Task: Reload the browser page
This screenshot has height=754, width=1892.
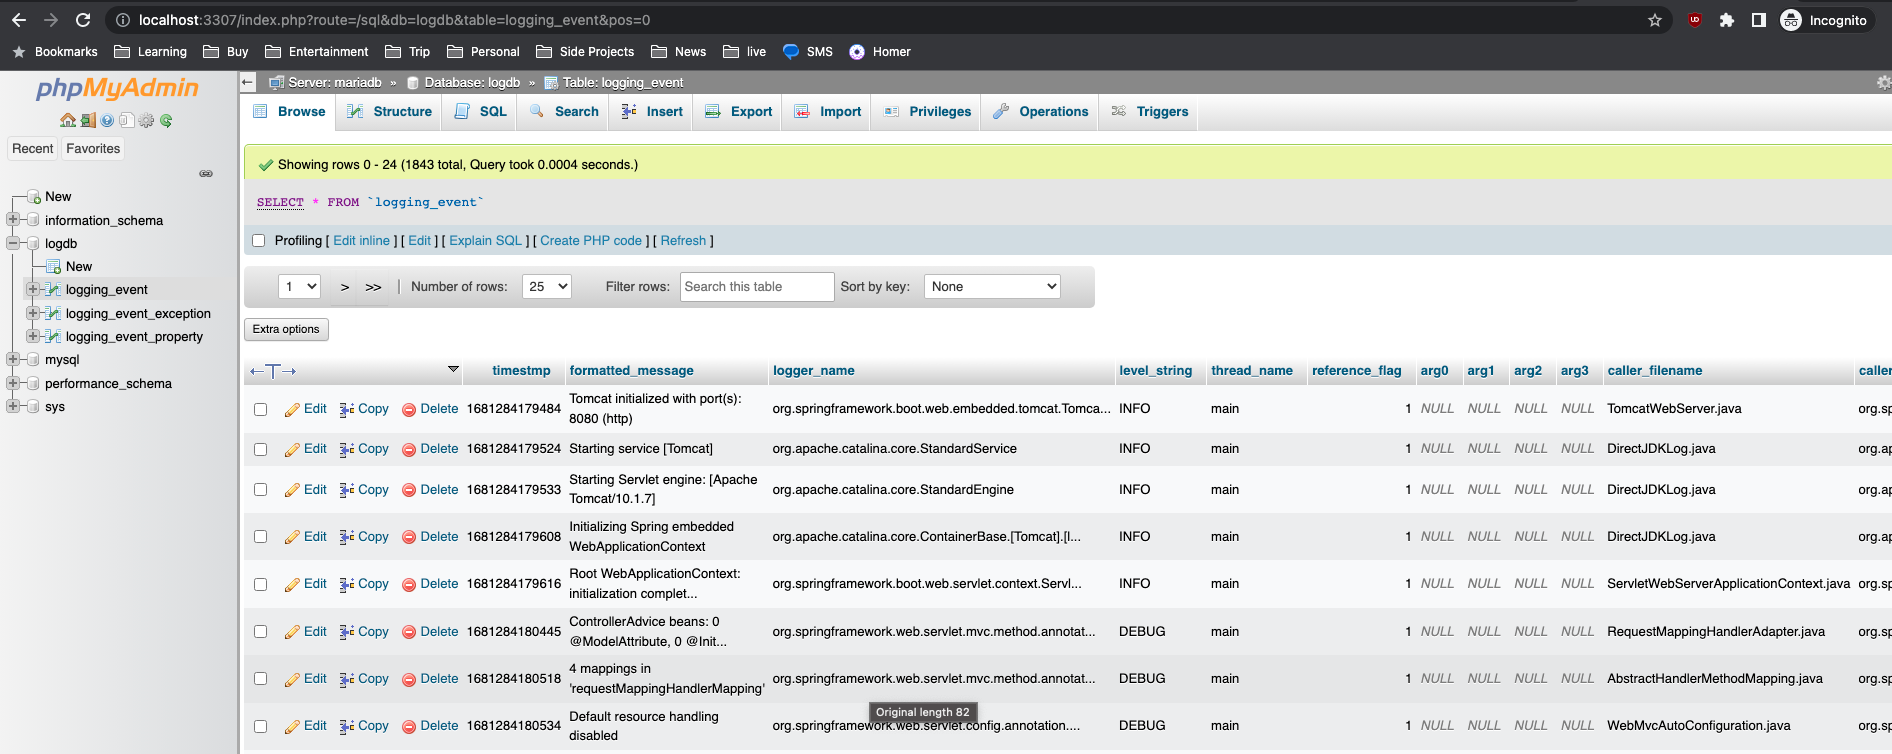Action: [x=83, y=20]
